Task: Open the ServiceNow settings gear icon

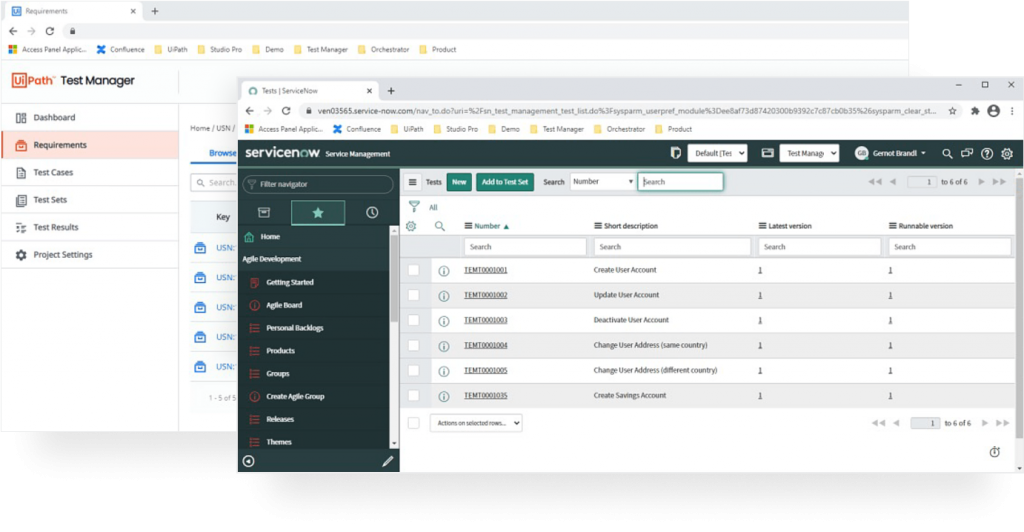Action: click(x=1007, y=154)
